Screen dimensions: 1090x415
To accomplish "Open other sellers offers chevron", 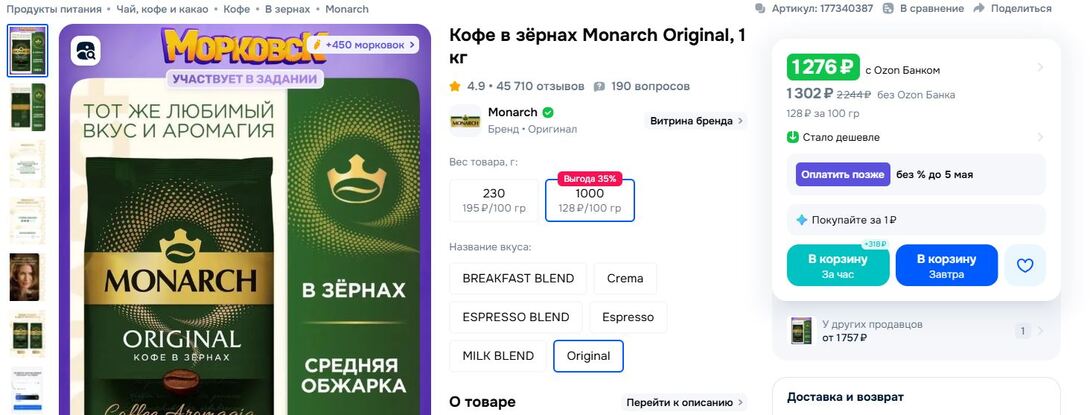I will [x=1040, y=331].
